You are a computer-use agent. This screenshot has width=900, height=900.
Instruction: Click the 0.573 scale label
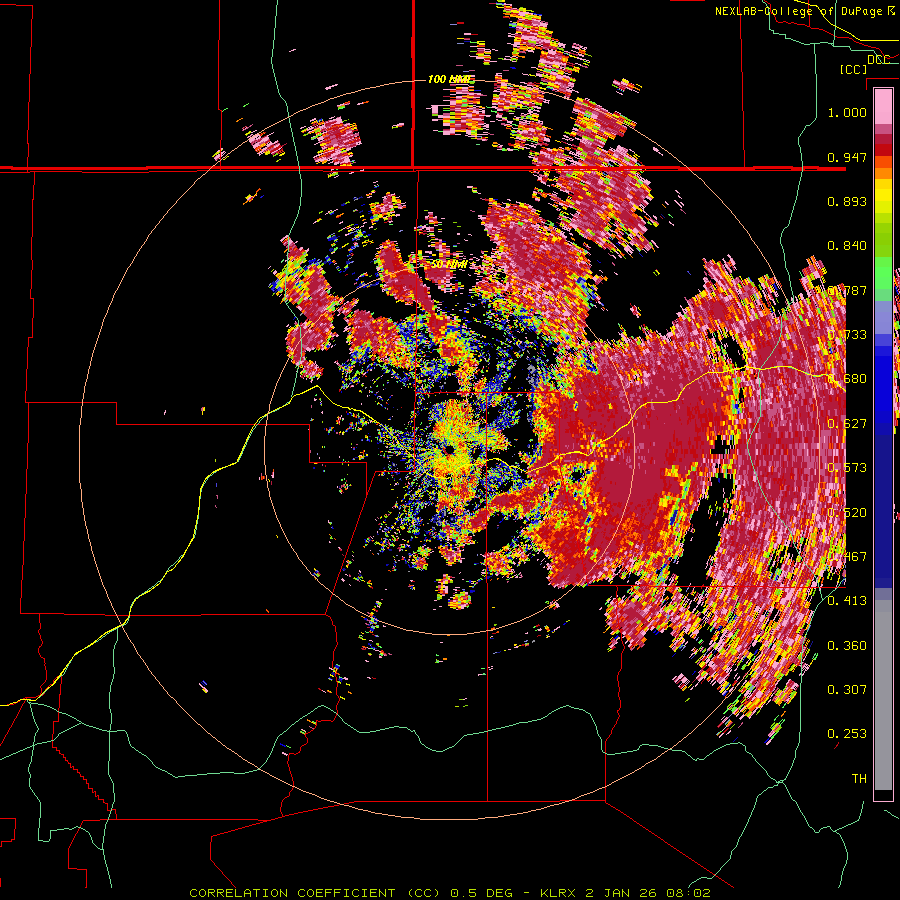pos(847,468)
